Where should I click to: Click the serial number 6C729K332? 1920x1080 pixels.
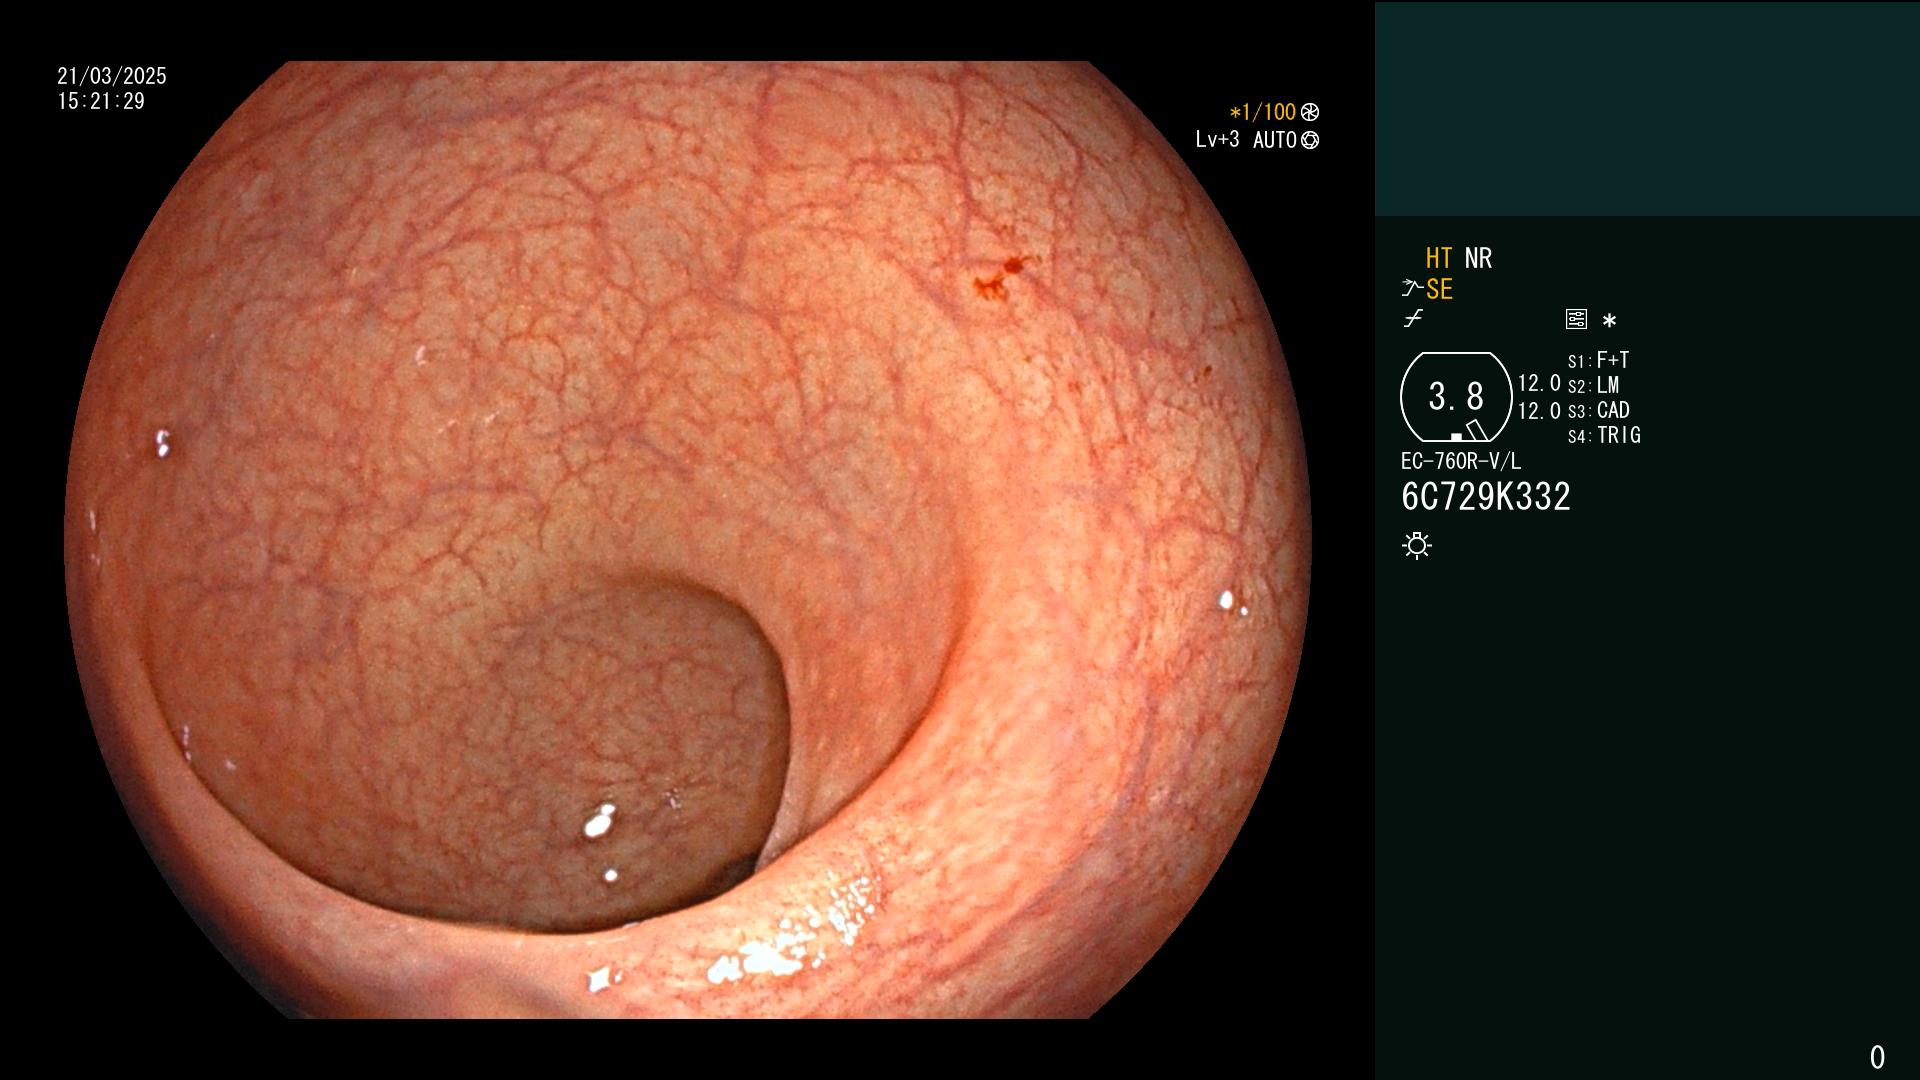1486,497
